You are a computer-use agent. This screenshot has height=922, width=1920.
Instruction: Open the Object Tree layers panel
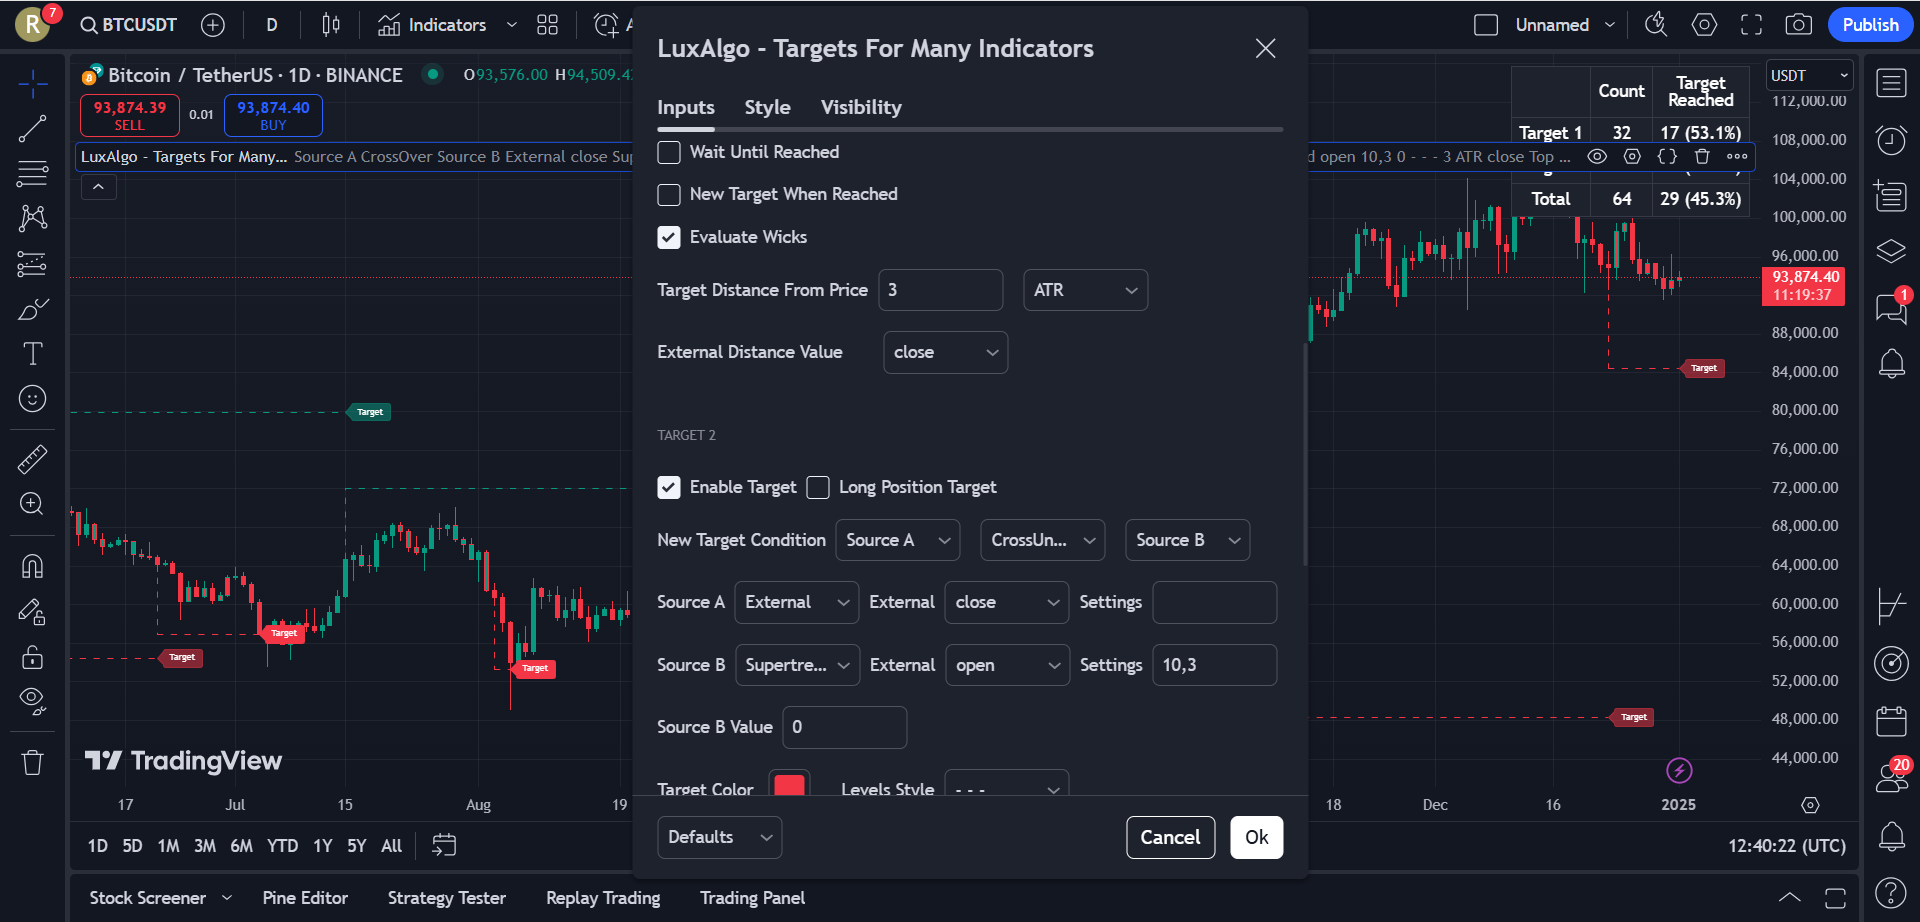click(1891, 252)
